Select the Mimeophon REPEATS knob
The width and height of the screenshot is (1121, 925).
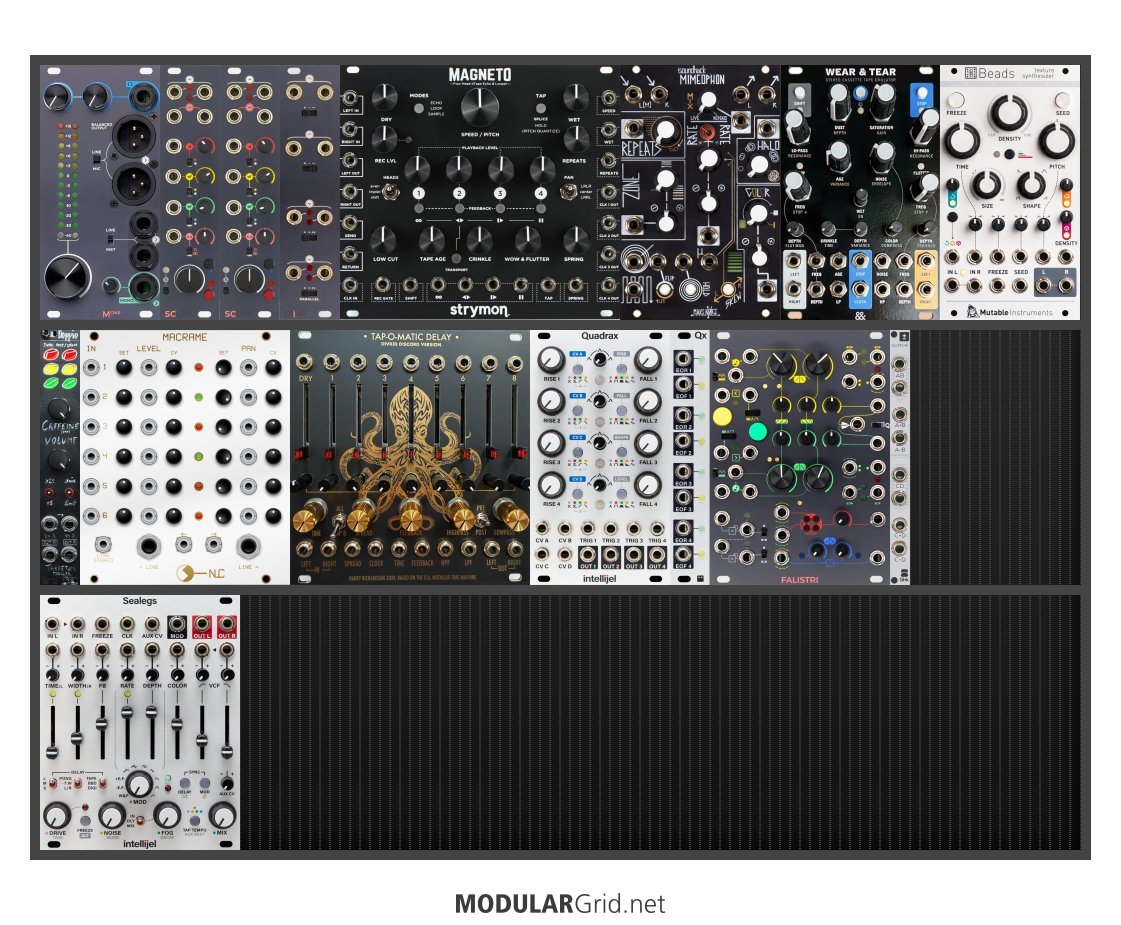coord(664,132)
